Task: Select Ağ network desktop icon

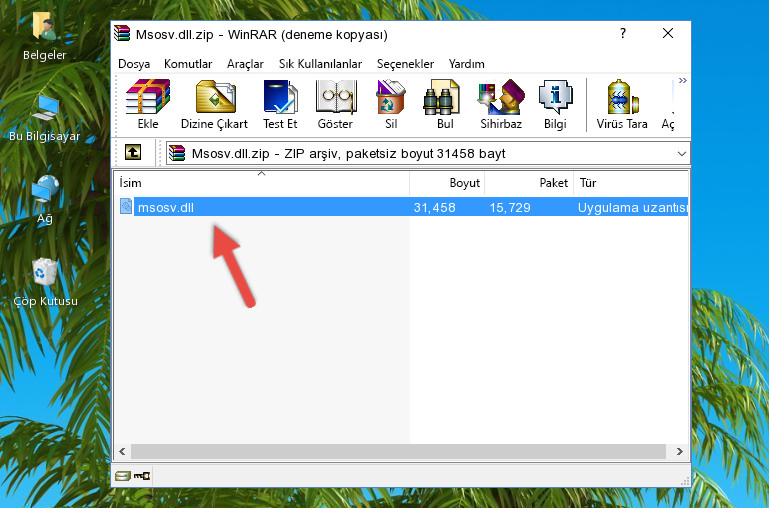Action: pos(45,200)
